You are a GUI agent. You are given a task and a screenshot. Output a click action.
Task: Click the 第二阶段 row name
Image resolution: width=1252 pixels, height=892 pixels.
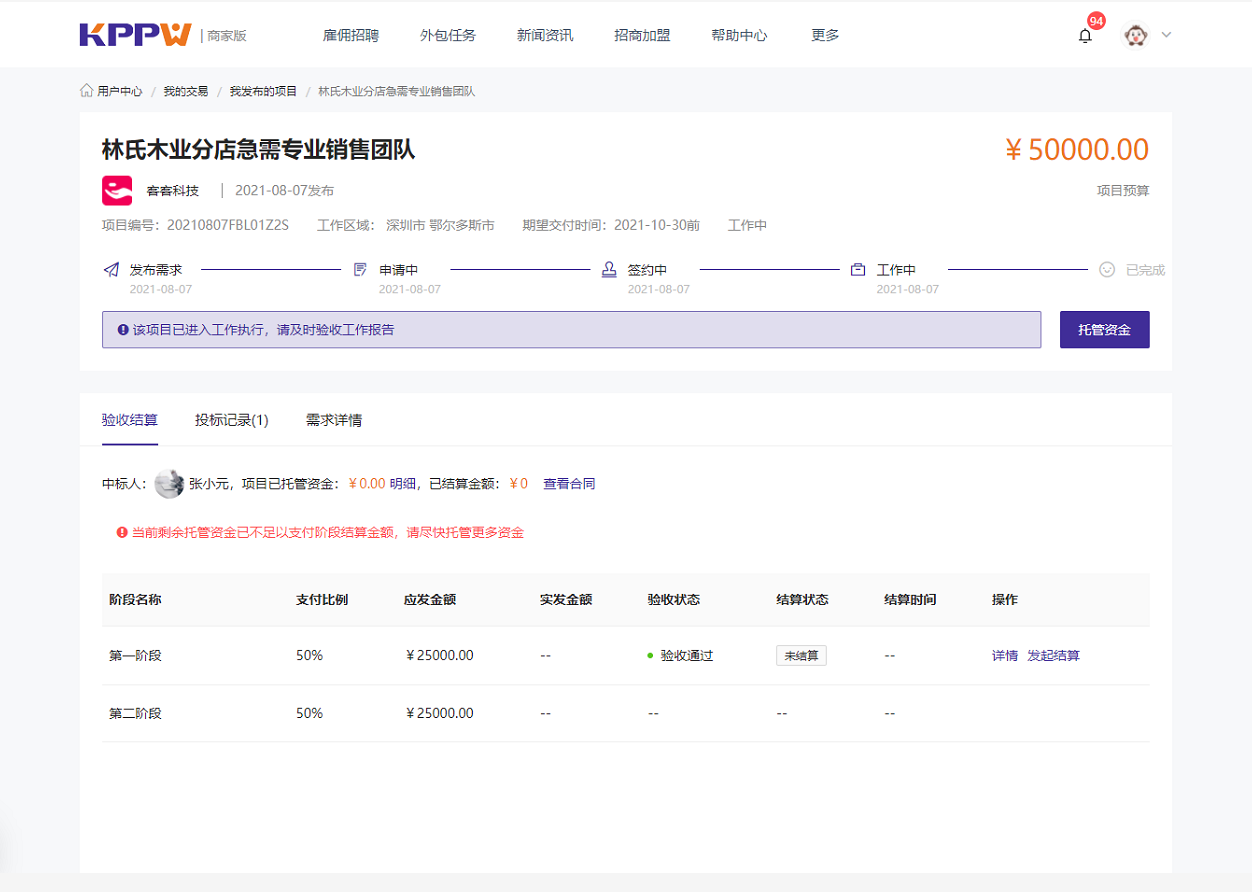(135, 714)
